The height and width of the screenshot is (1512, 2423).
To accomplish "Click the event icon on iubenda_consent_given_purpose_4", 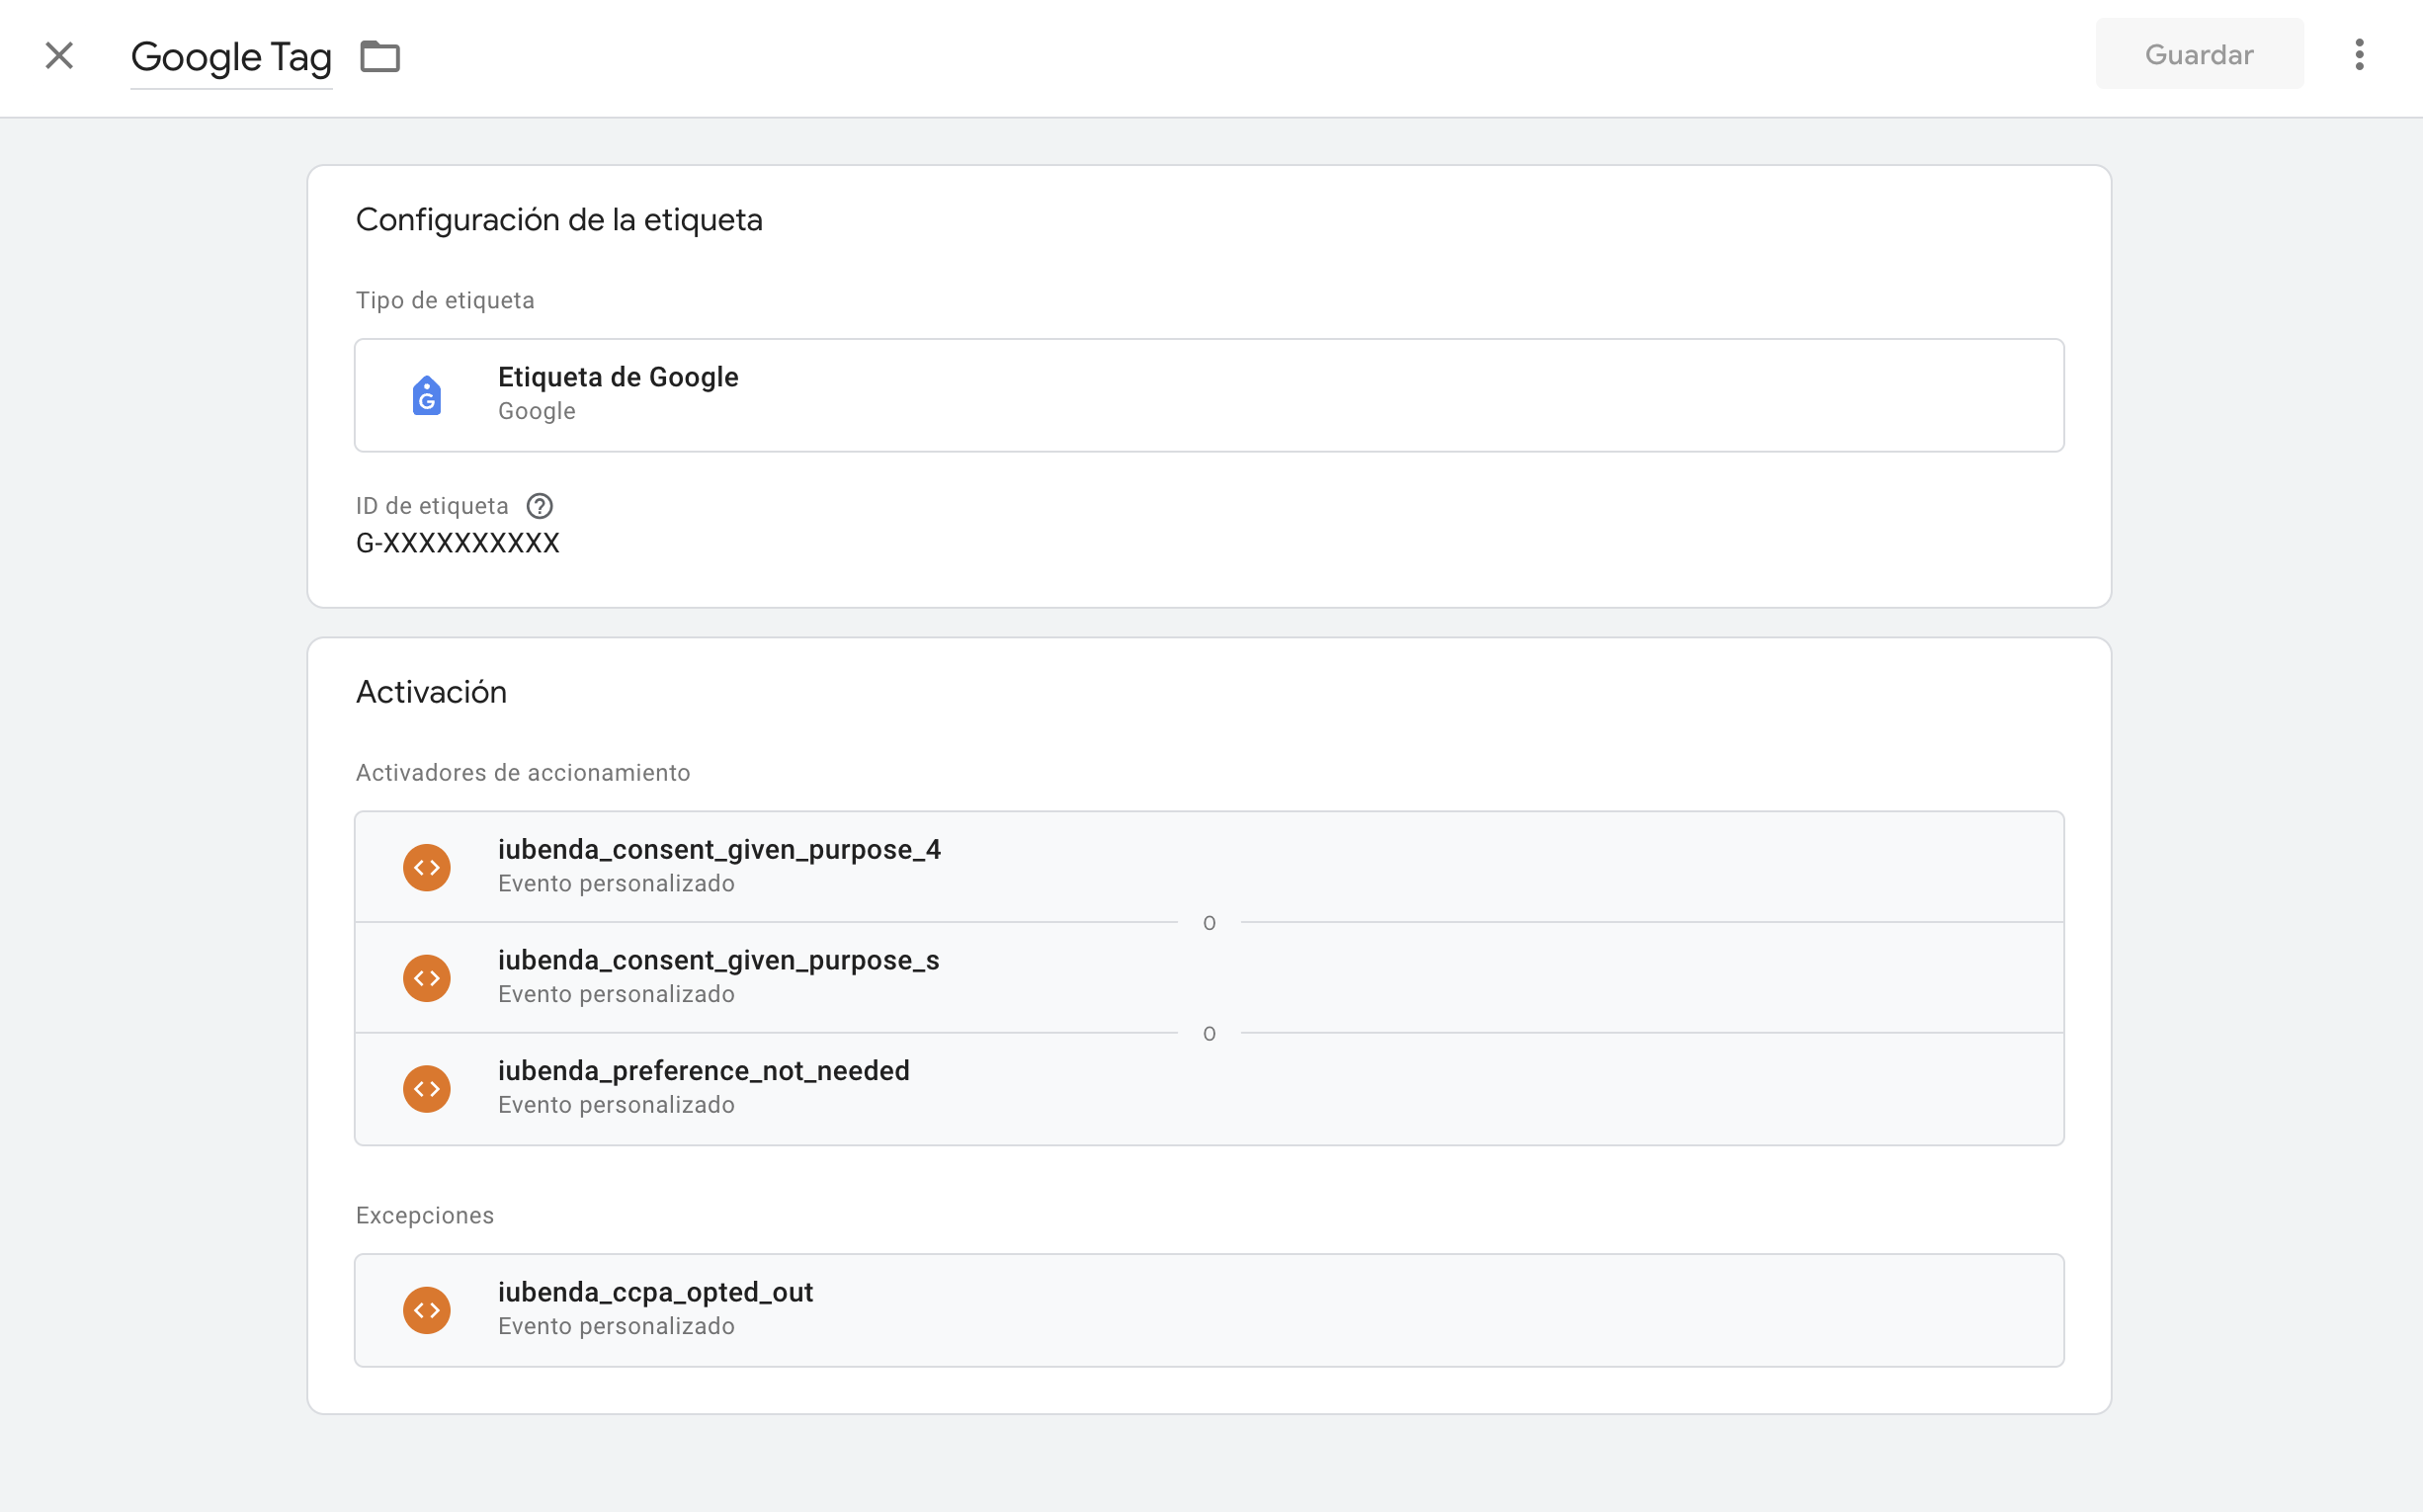I will (427, 867).
